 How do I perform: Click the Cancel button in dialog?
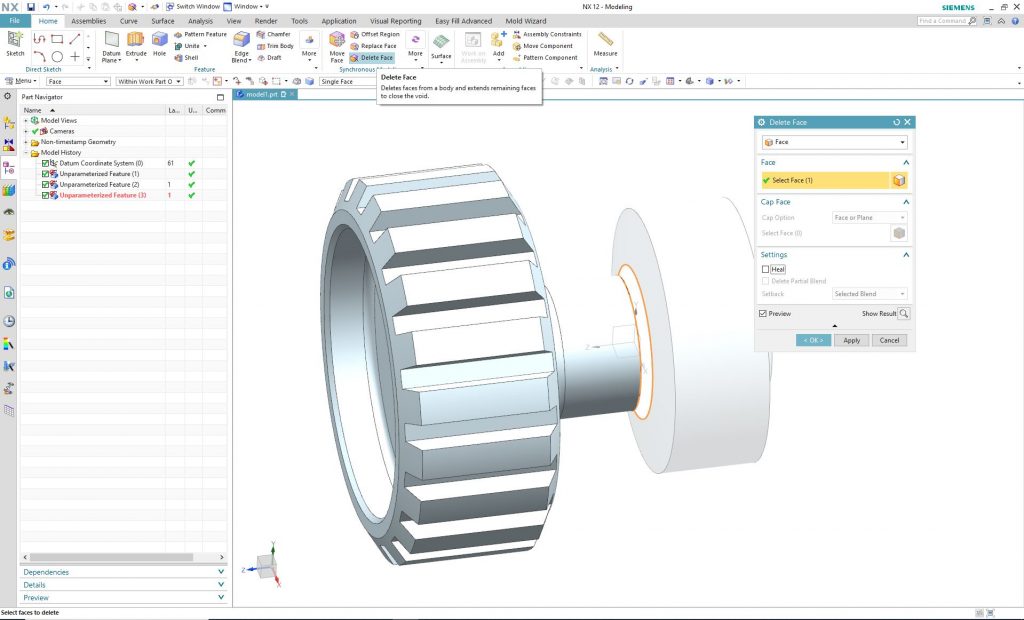point(889,340)
